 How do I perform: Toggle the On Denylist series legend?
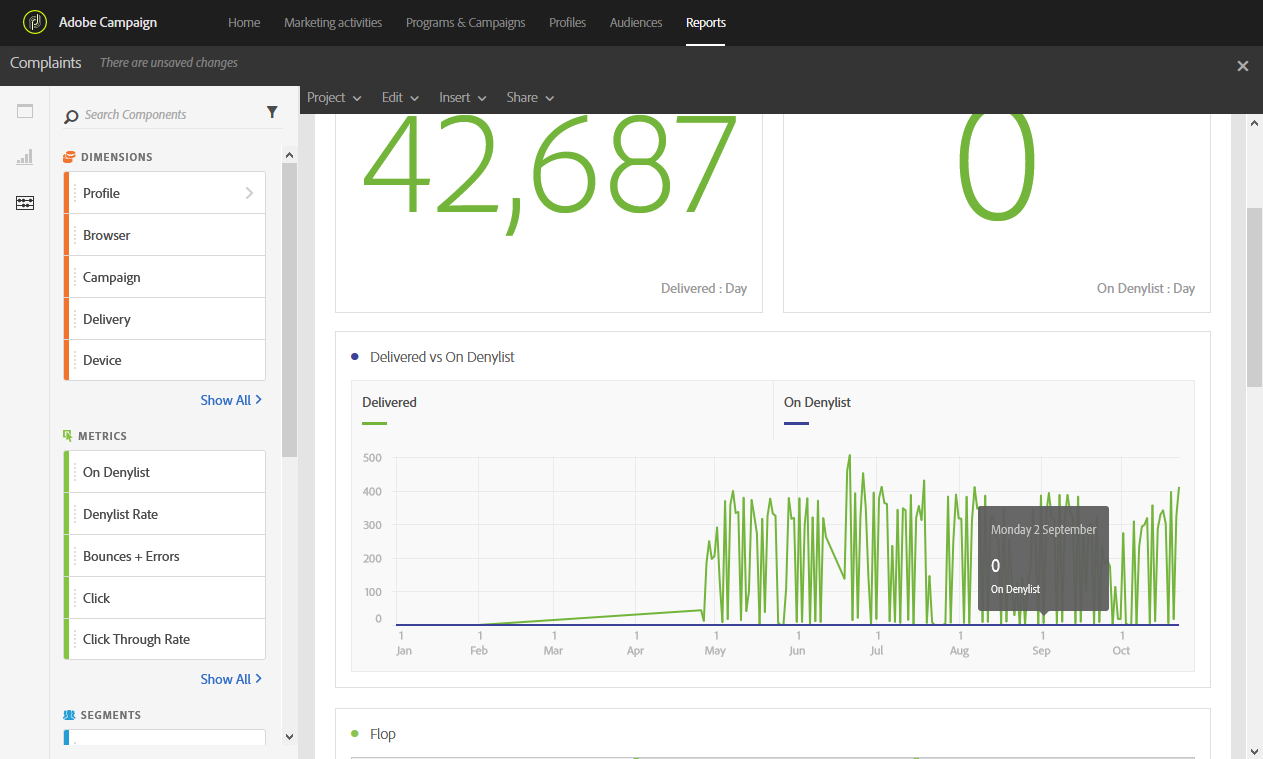coord(817,403)
